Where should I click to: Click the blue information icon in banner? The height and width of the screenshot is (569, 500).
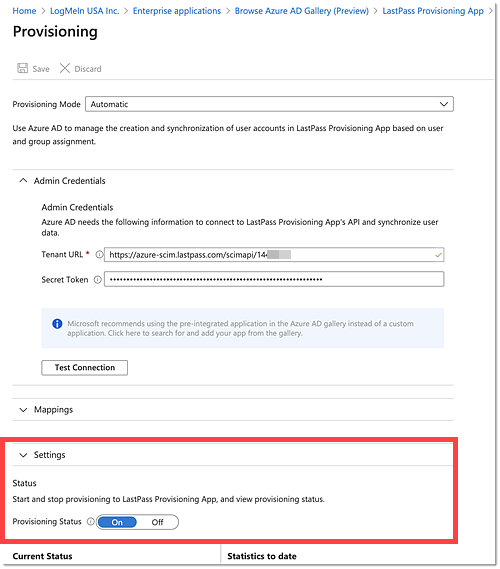coord(57,324)
